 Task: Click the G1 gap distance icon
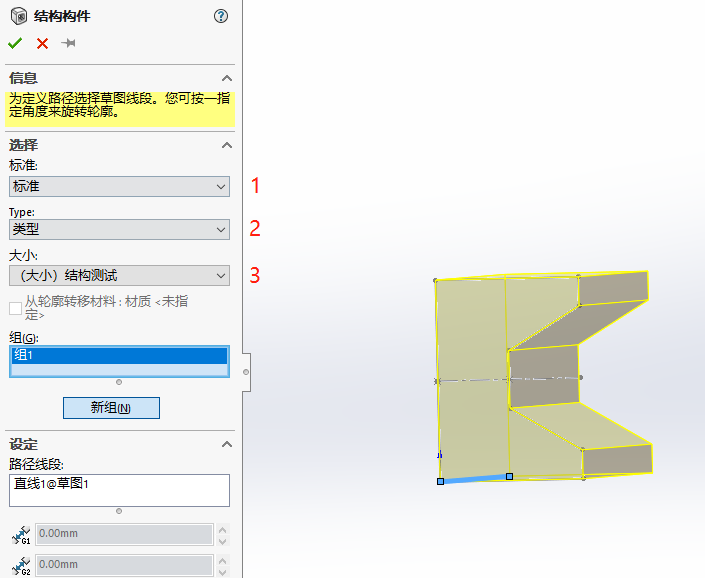(21, 535)
